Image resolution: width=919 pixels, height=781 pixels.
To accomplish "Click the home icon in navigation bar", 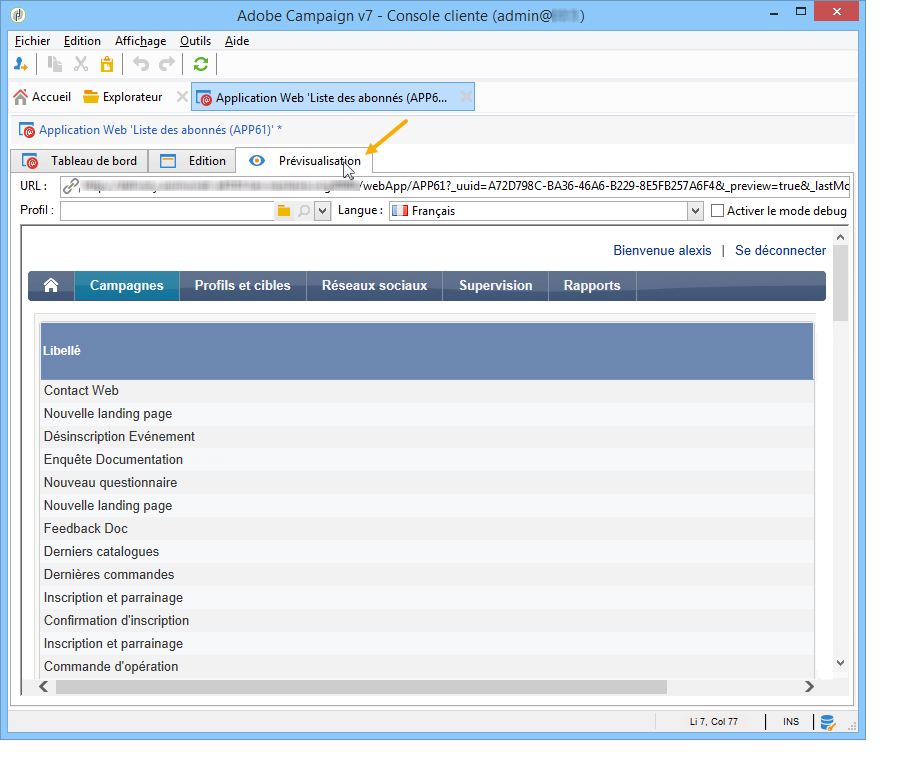I will coord(51,285).
